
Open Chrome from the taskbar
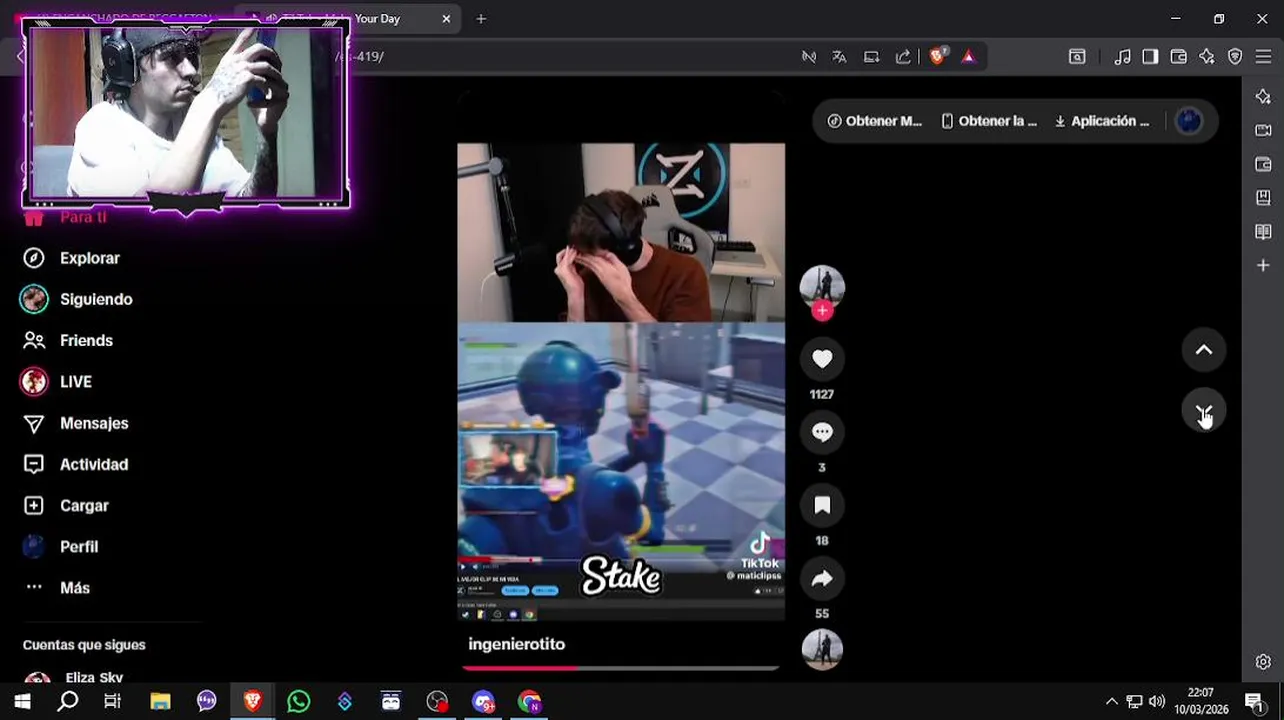tap(529, 702)
